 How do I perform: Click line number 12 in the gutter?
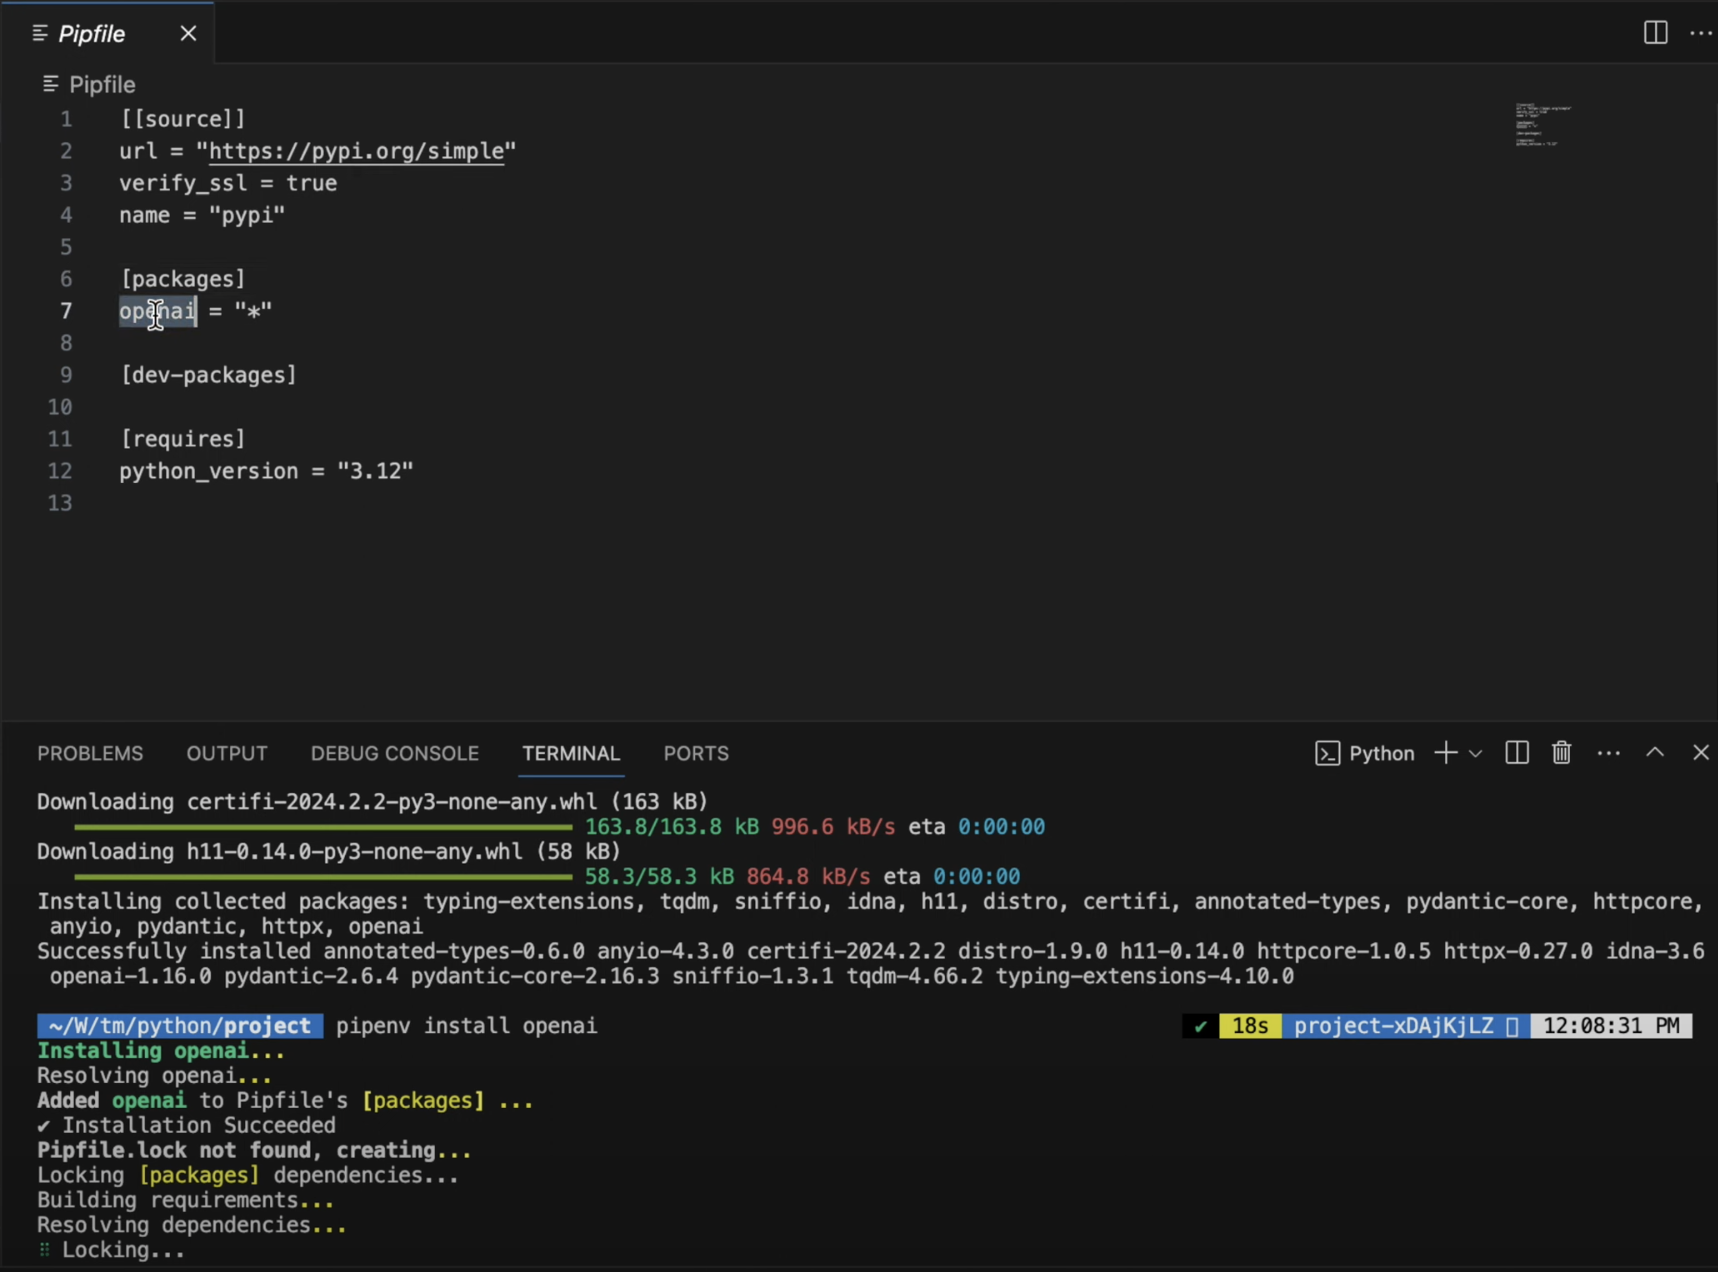tap(60, 471)
